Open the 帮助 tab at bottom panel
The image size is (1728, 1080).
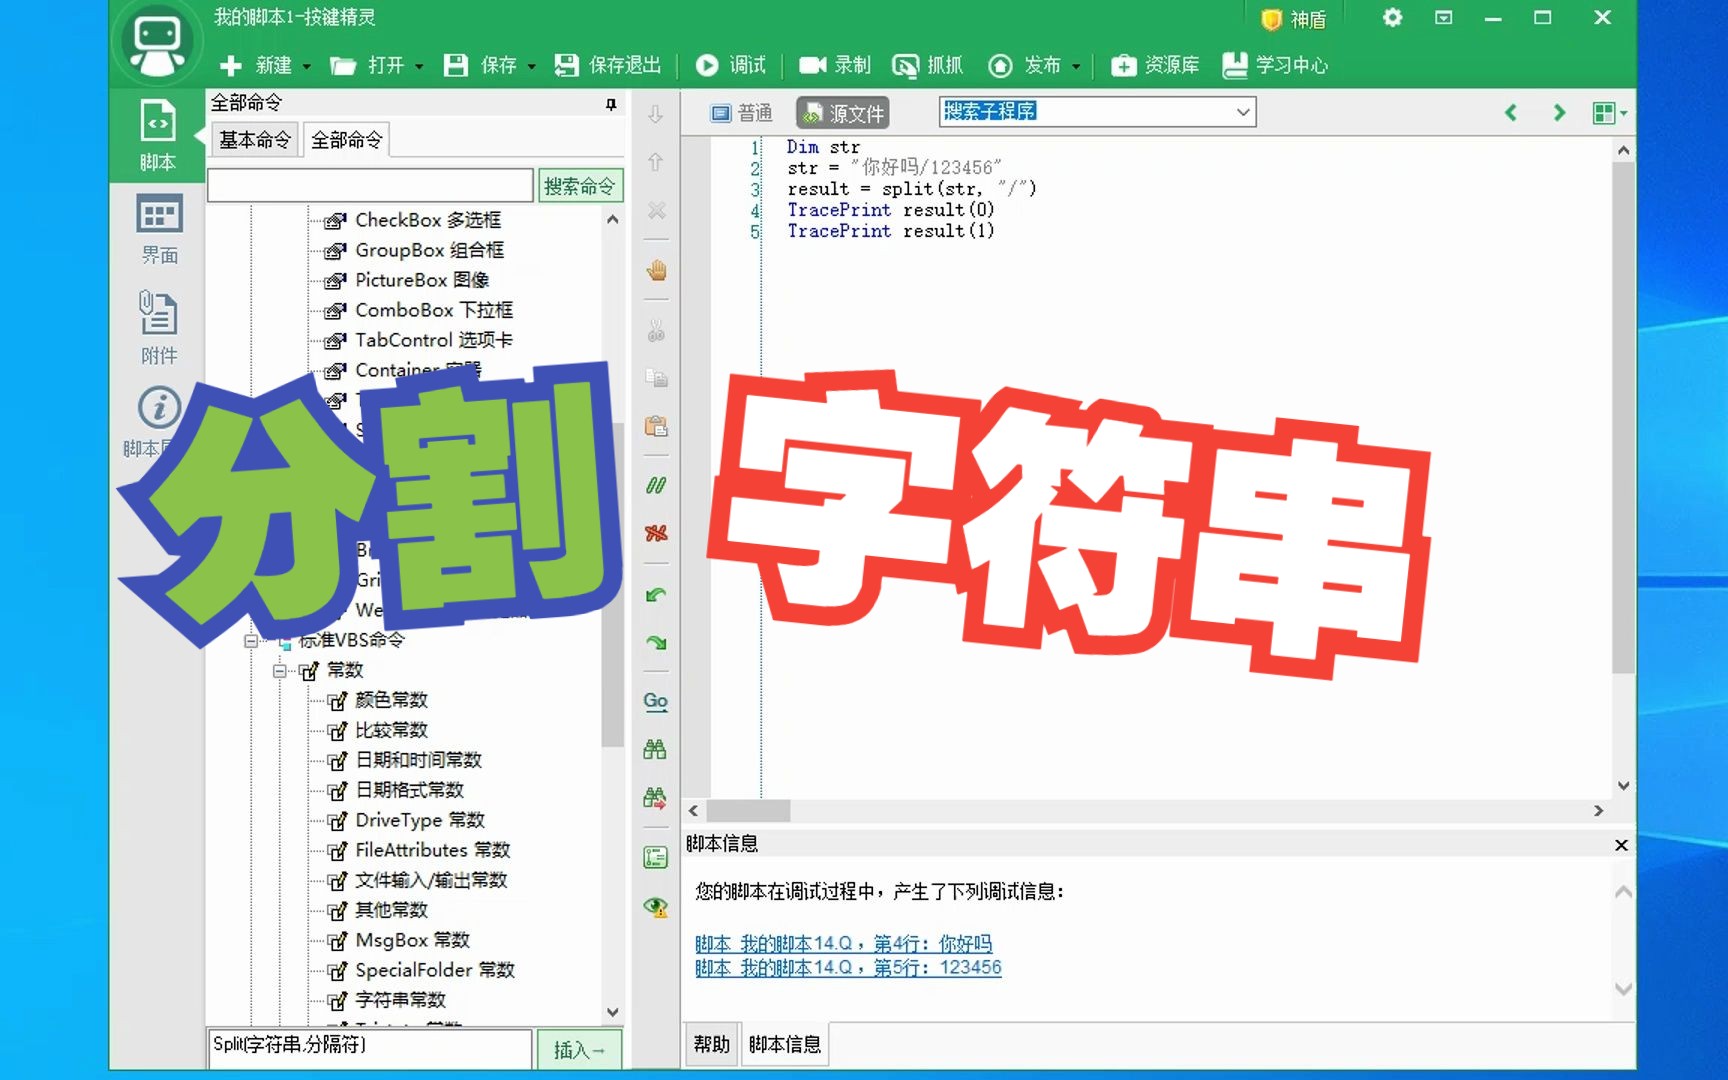click(x=710, y=1043)
